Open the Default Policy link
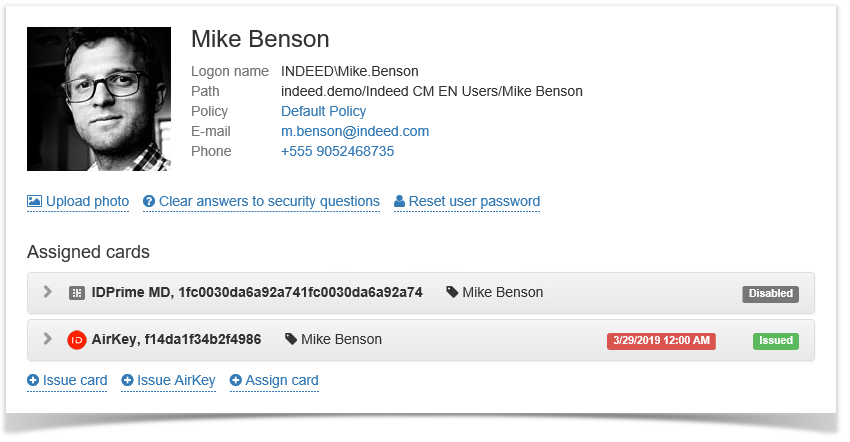Viewport: 850px width, 442px height. pos(323,111)
